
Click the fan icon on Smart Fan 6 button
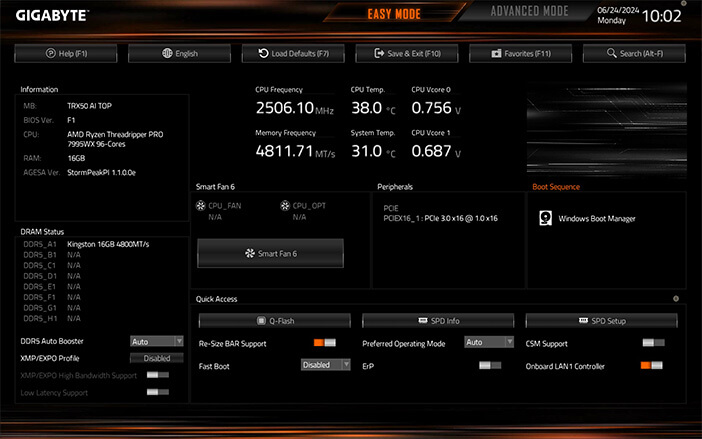[x=250, y=253]
